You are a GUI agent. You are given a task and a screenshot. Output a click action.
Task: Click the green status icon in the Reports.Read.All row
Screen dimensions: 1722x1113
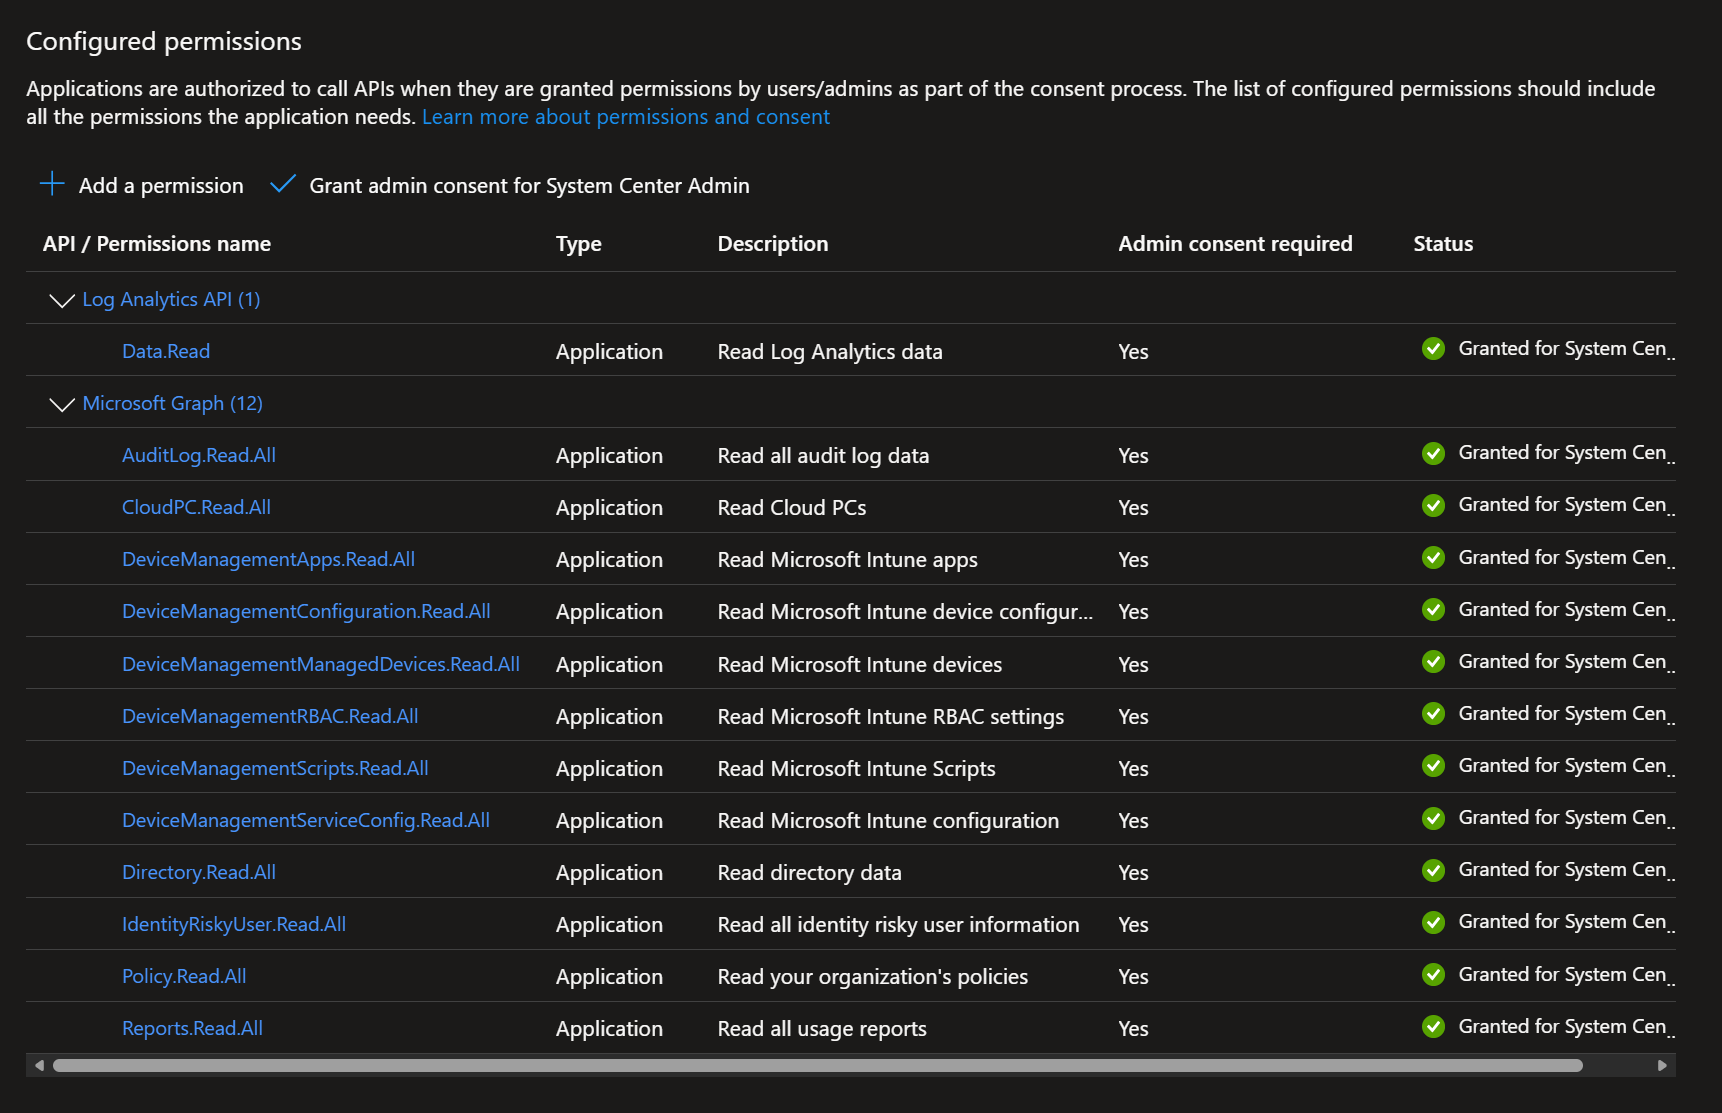tap(1433, 1026)
